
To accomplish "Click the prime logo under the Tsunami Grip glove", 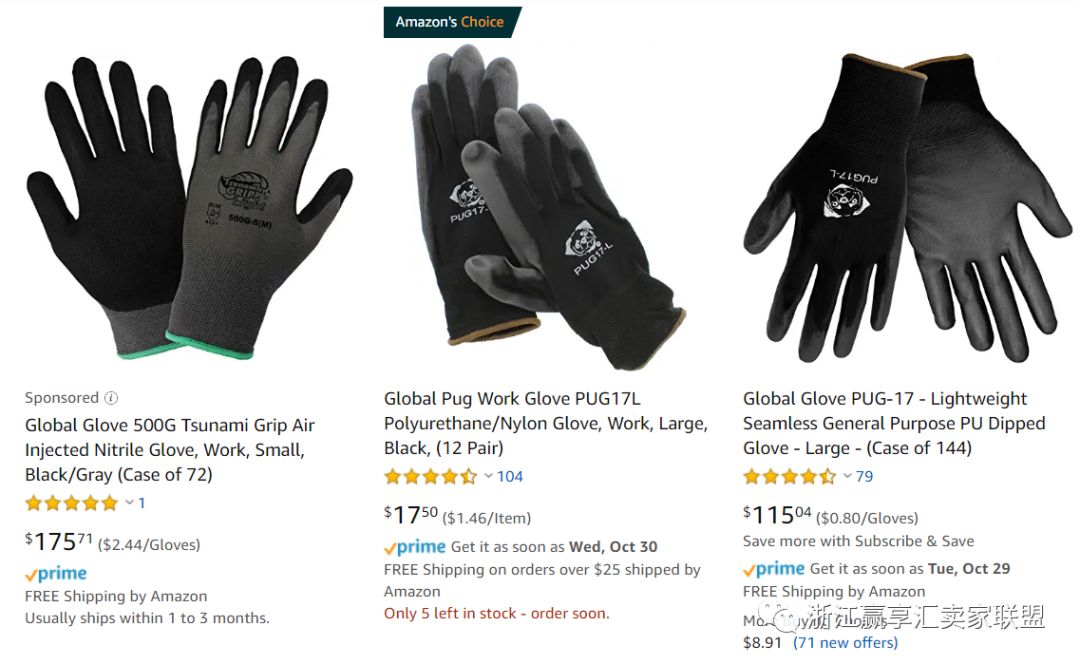I will pos(56,573).
